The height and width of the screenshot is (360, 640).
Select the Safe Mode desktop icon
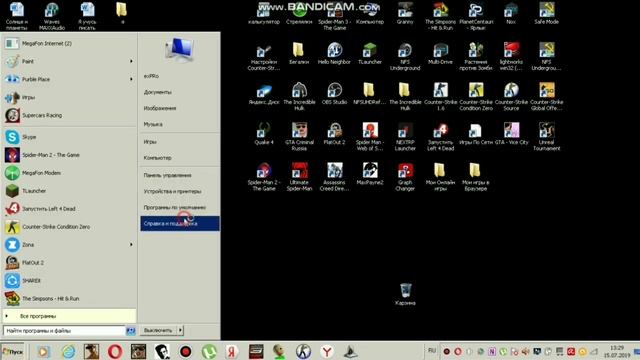coord(547,13)
